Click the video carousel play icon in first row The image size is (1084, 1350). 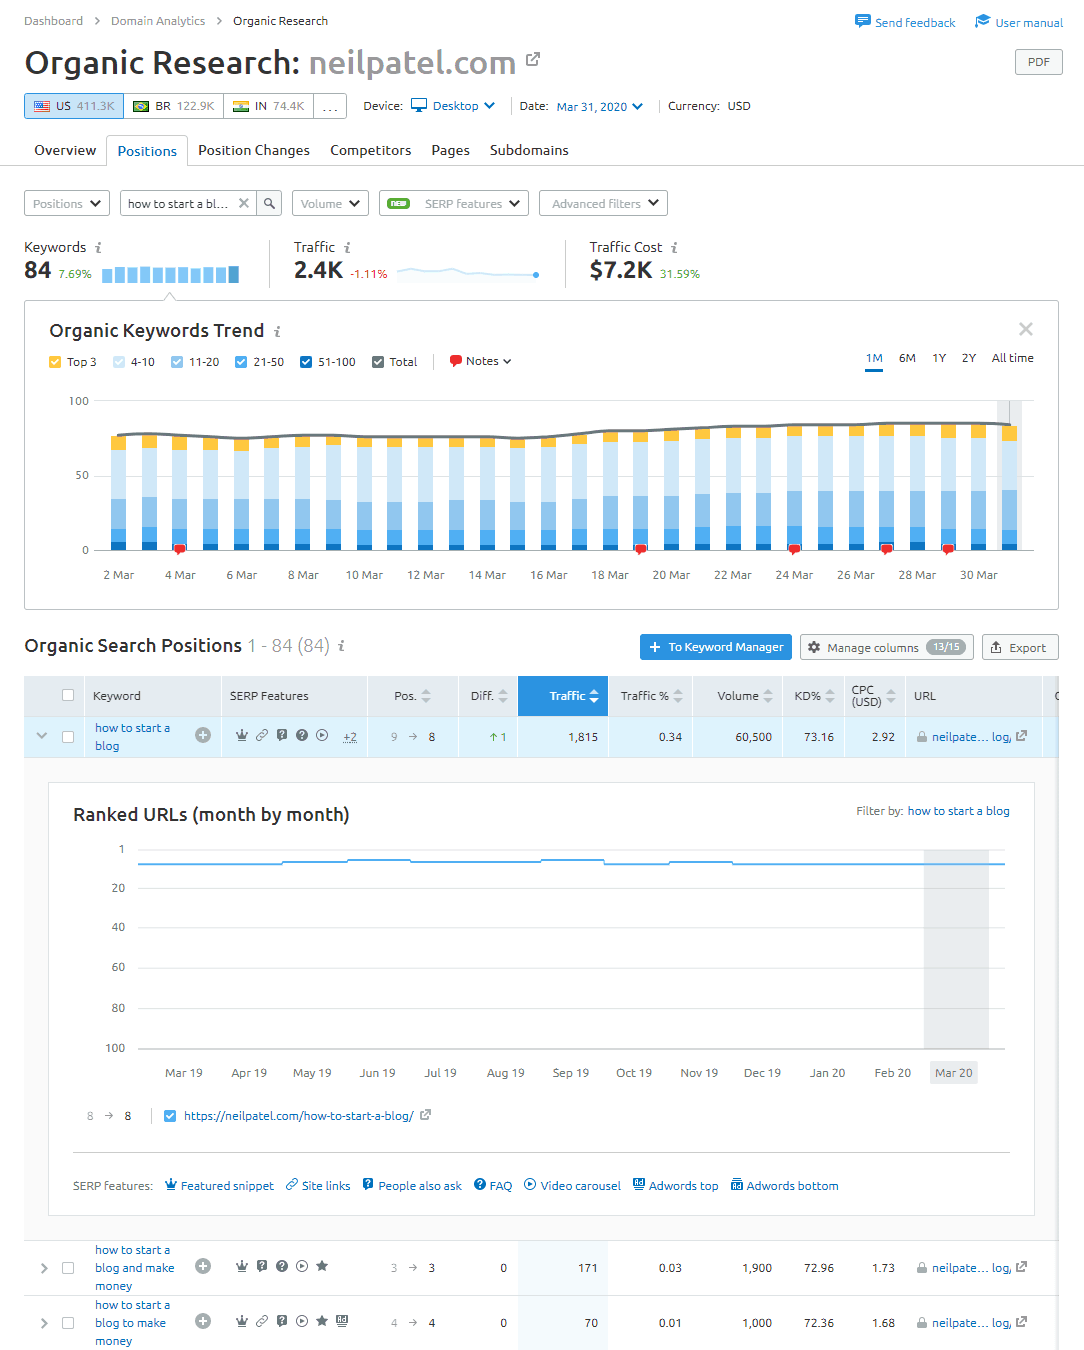point(322,735)
